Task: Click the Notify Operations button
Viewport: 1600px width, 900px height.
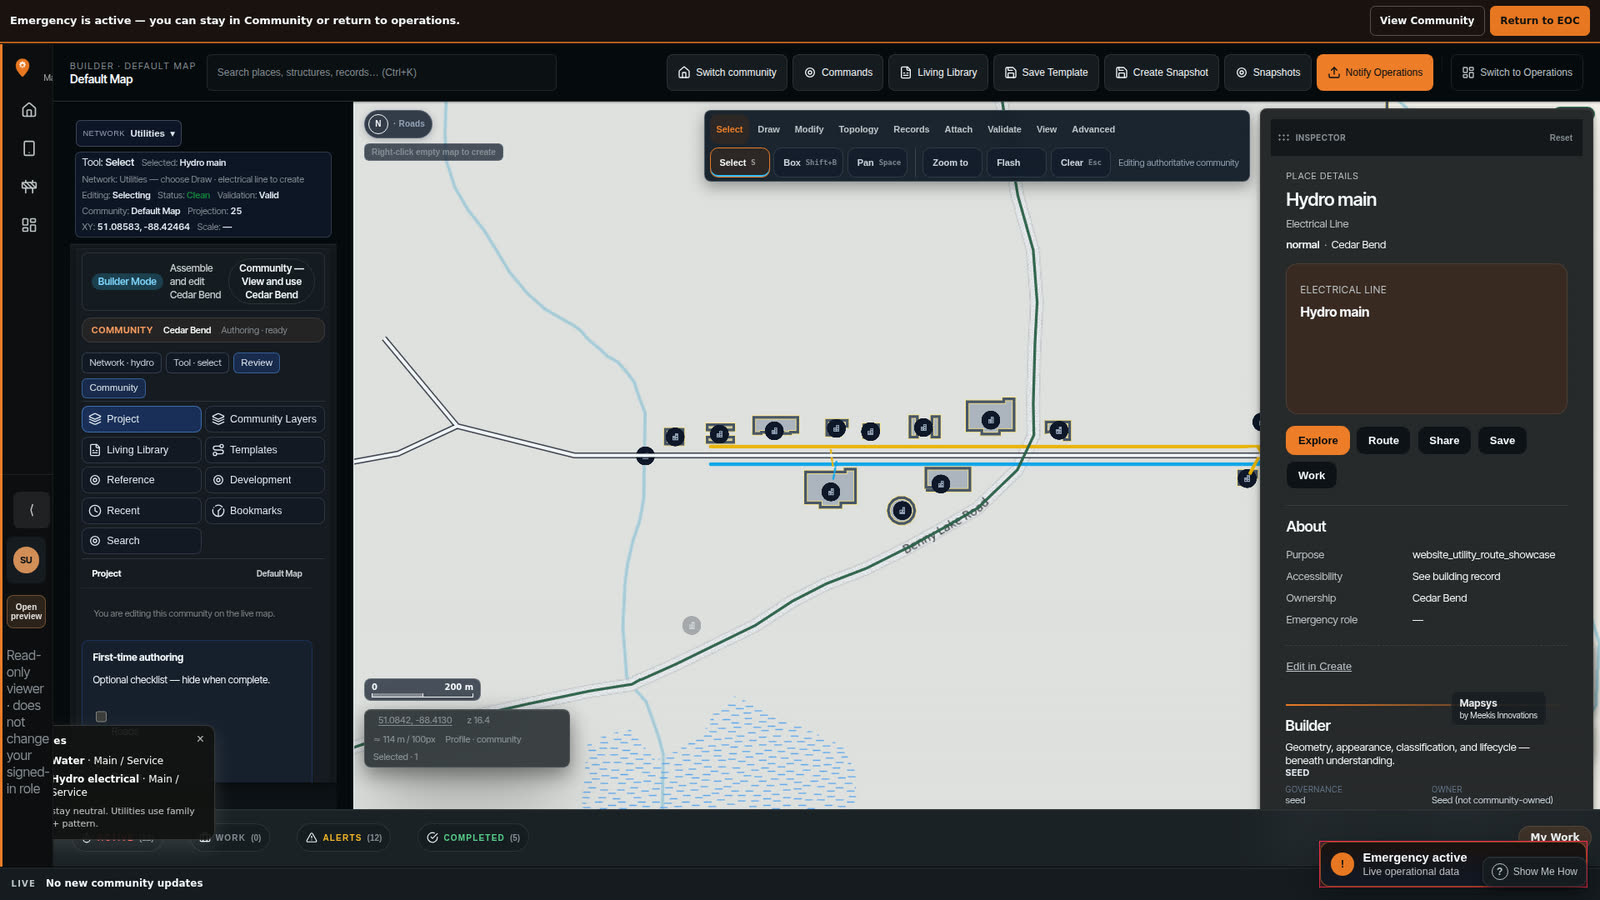Action: (1375, 72)
